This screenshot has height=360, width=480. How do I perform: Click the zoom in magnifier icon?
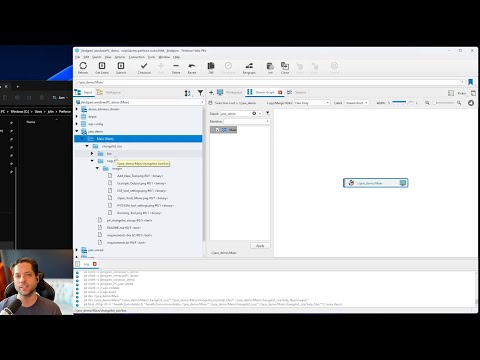click(x=459, y=103)
